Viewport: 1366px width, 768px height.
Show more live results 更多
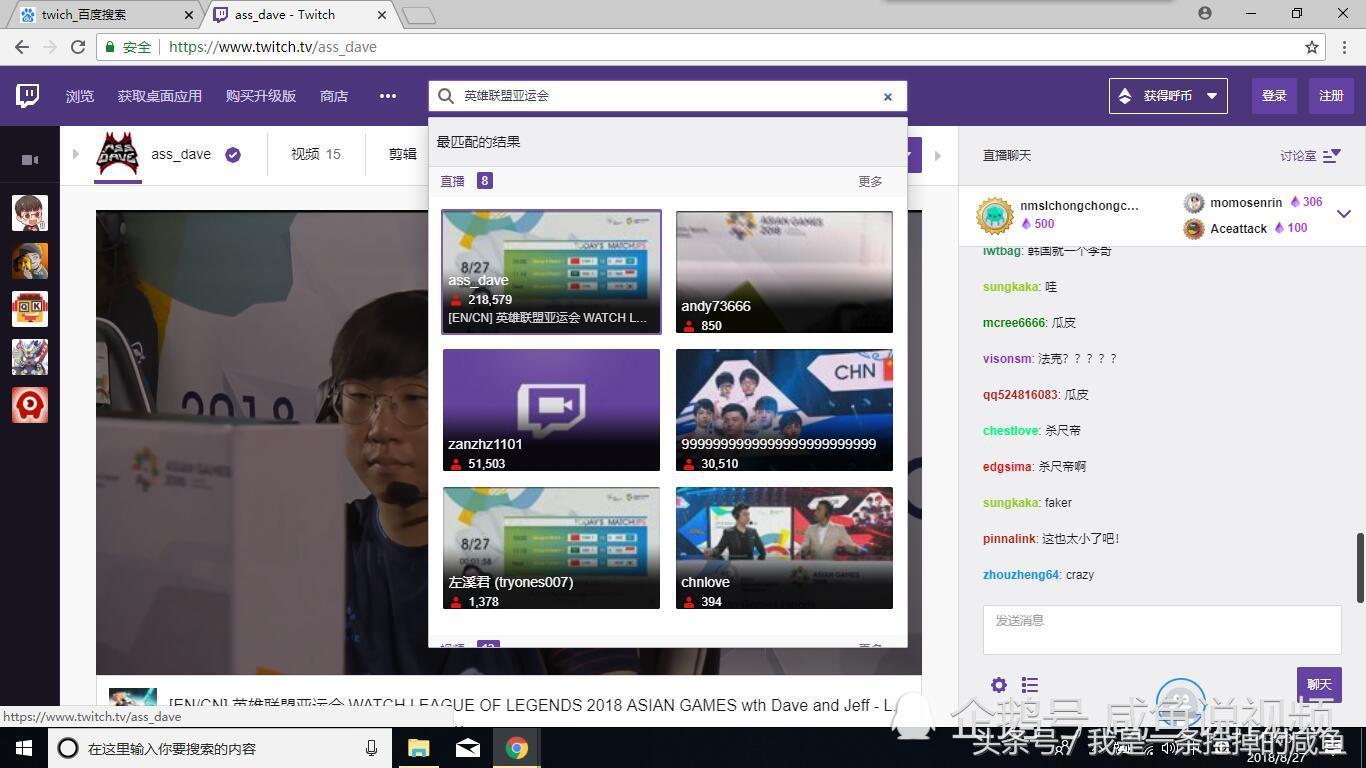pyautogui.click(x=870, y=181)
